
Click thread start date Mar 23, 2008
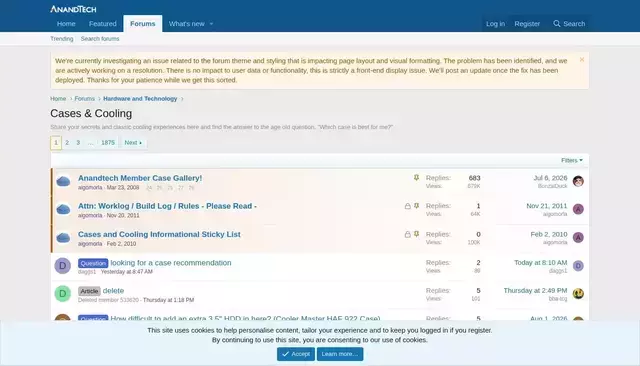coord(123,188)
